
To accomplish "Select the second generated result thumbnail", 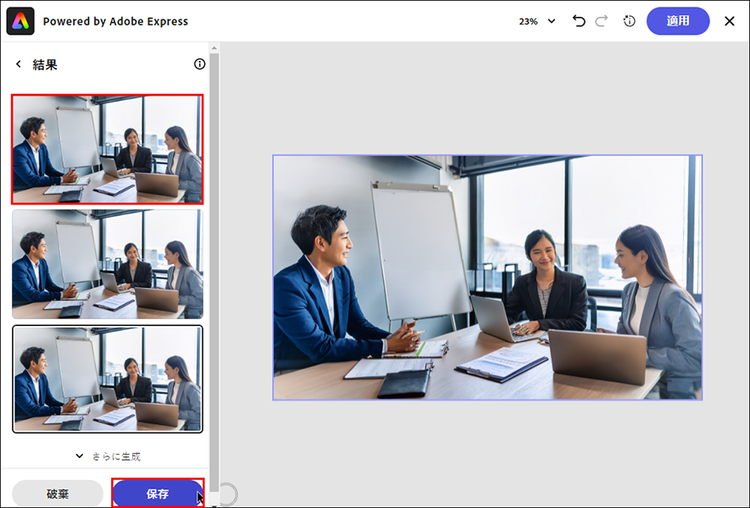I will 107,264.
